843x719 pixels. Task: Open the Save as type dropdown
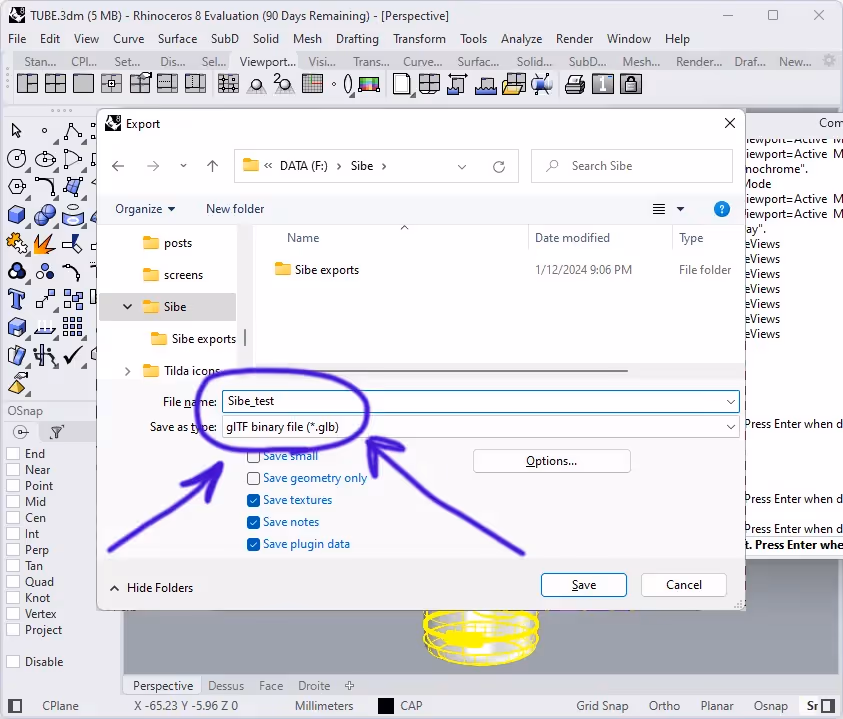(731, 427)
